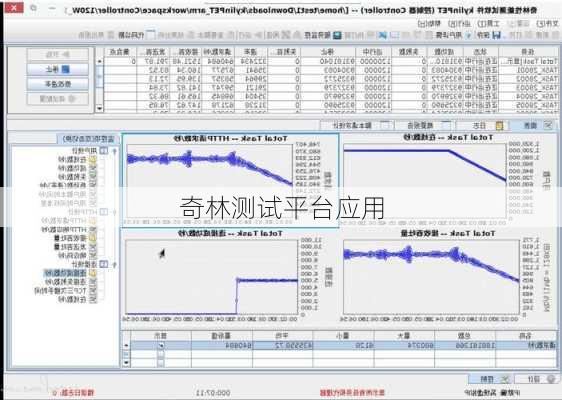Click the 000:07:11 elapsed time in status bar
Viewport: 562px width, 400px height.
[x=213, y=393]
